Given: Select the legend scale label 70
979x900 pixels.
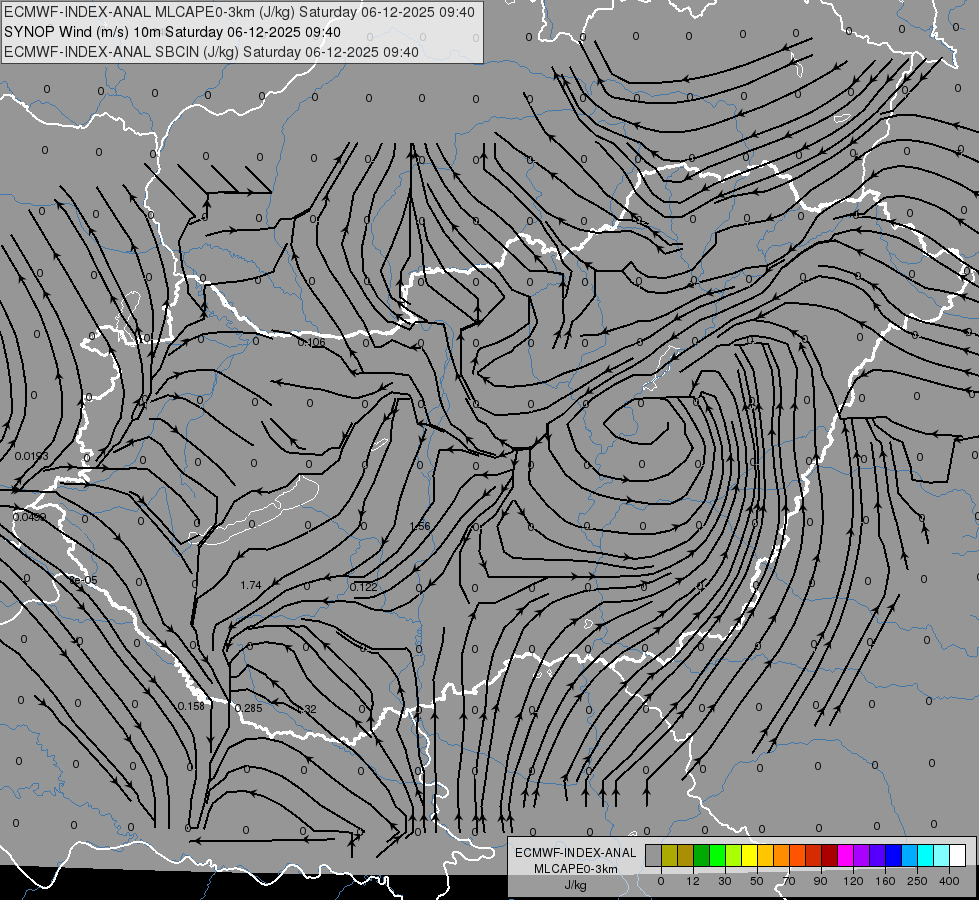Looking at the screenshot, I should [x=789, y=881].
